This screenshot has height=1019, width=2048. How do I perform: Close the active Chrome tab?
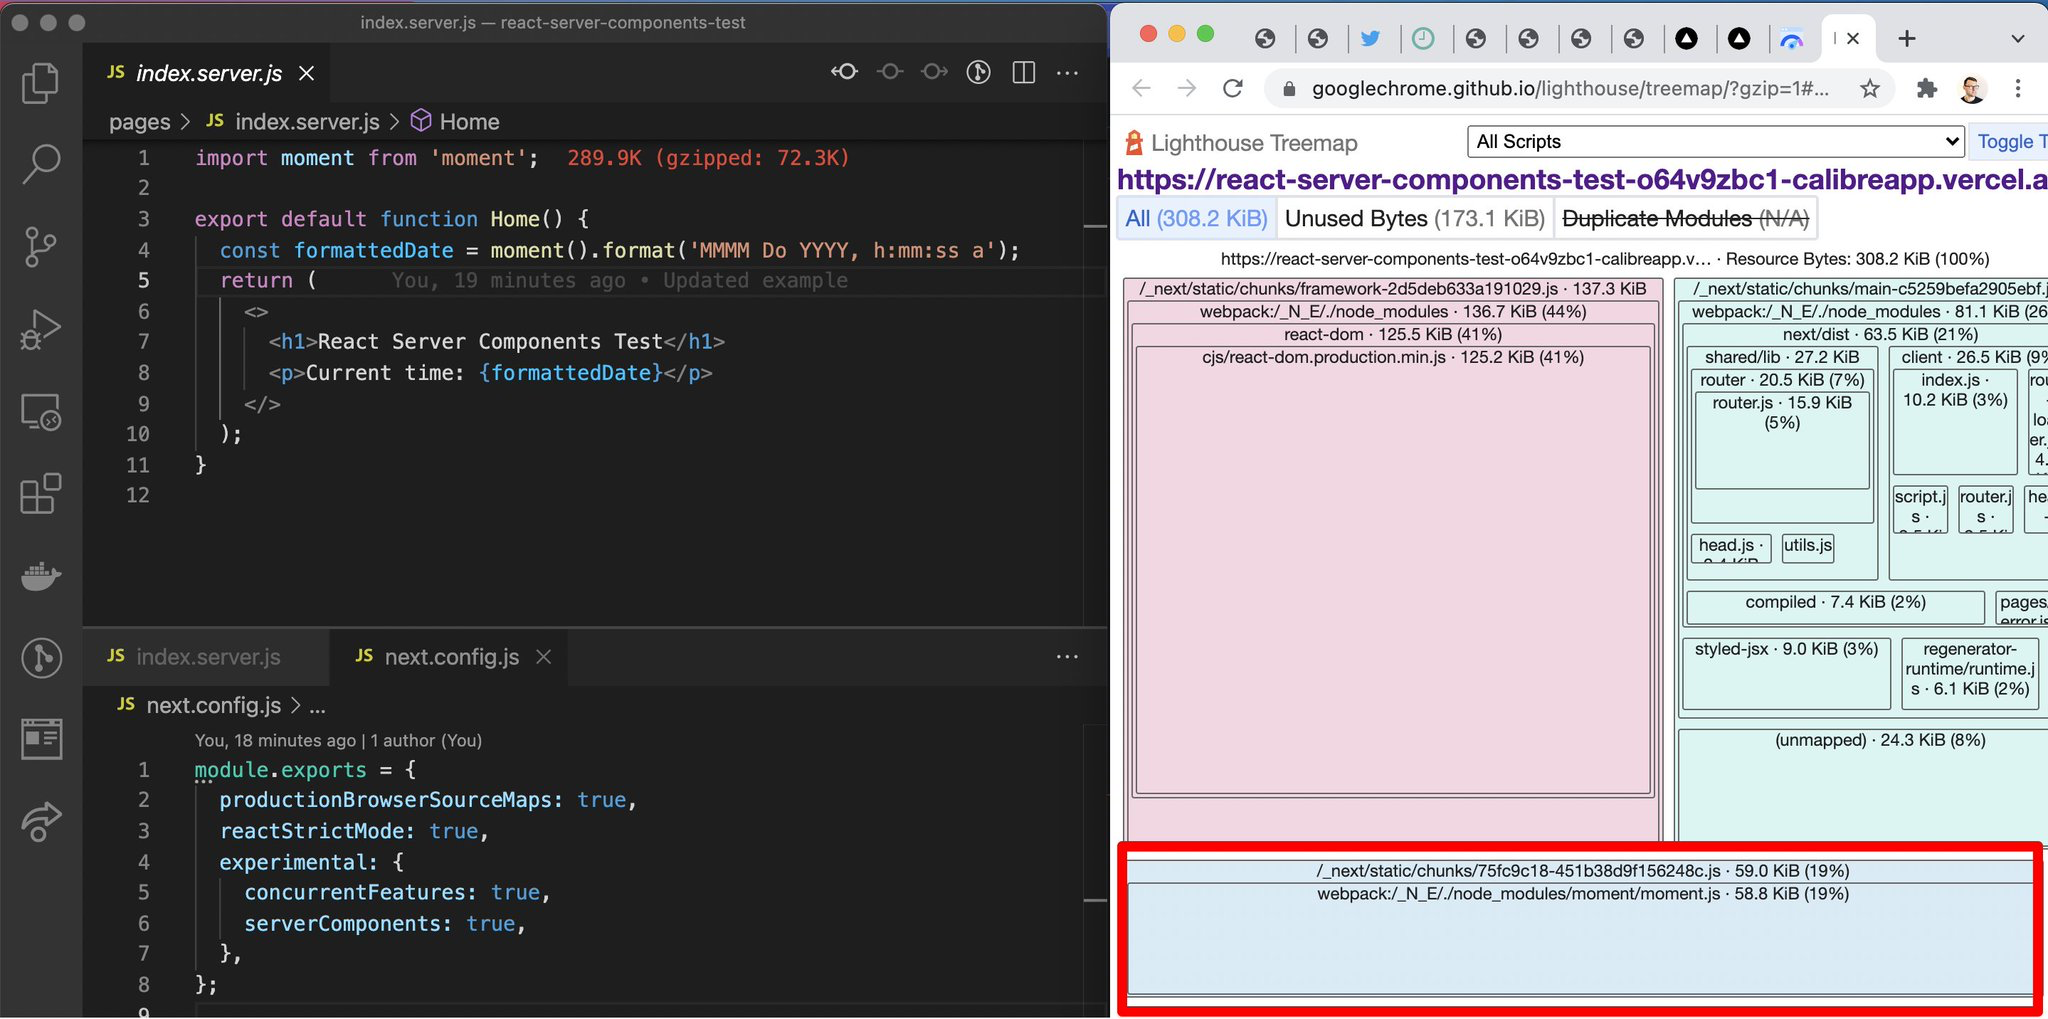click(x=1853, y=38)
